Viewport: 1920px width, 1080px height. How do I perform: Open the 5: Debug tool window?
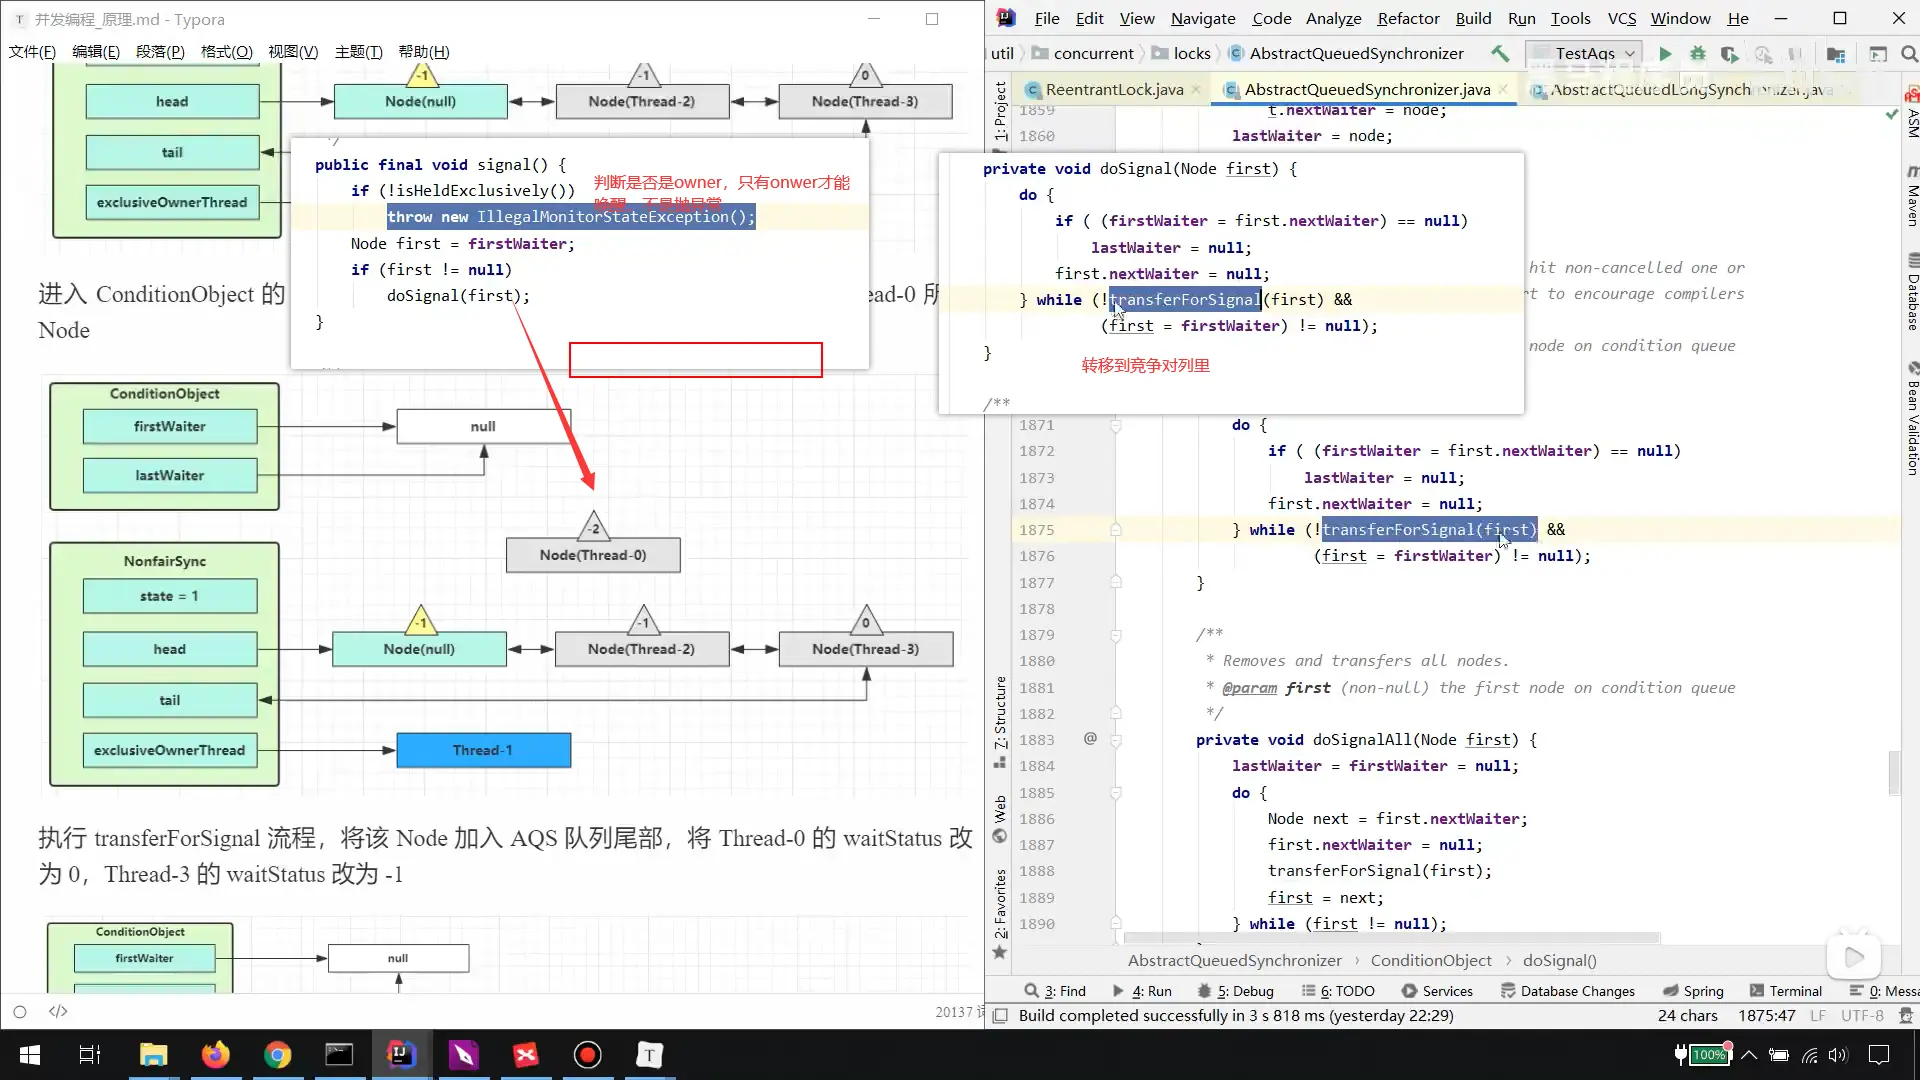coord(1235,991)
